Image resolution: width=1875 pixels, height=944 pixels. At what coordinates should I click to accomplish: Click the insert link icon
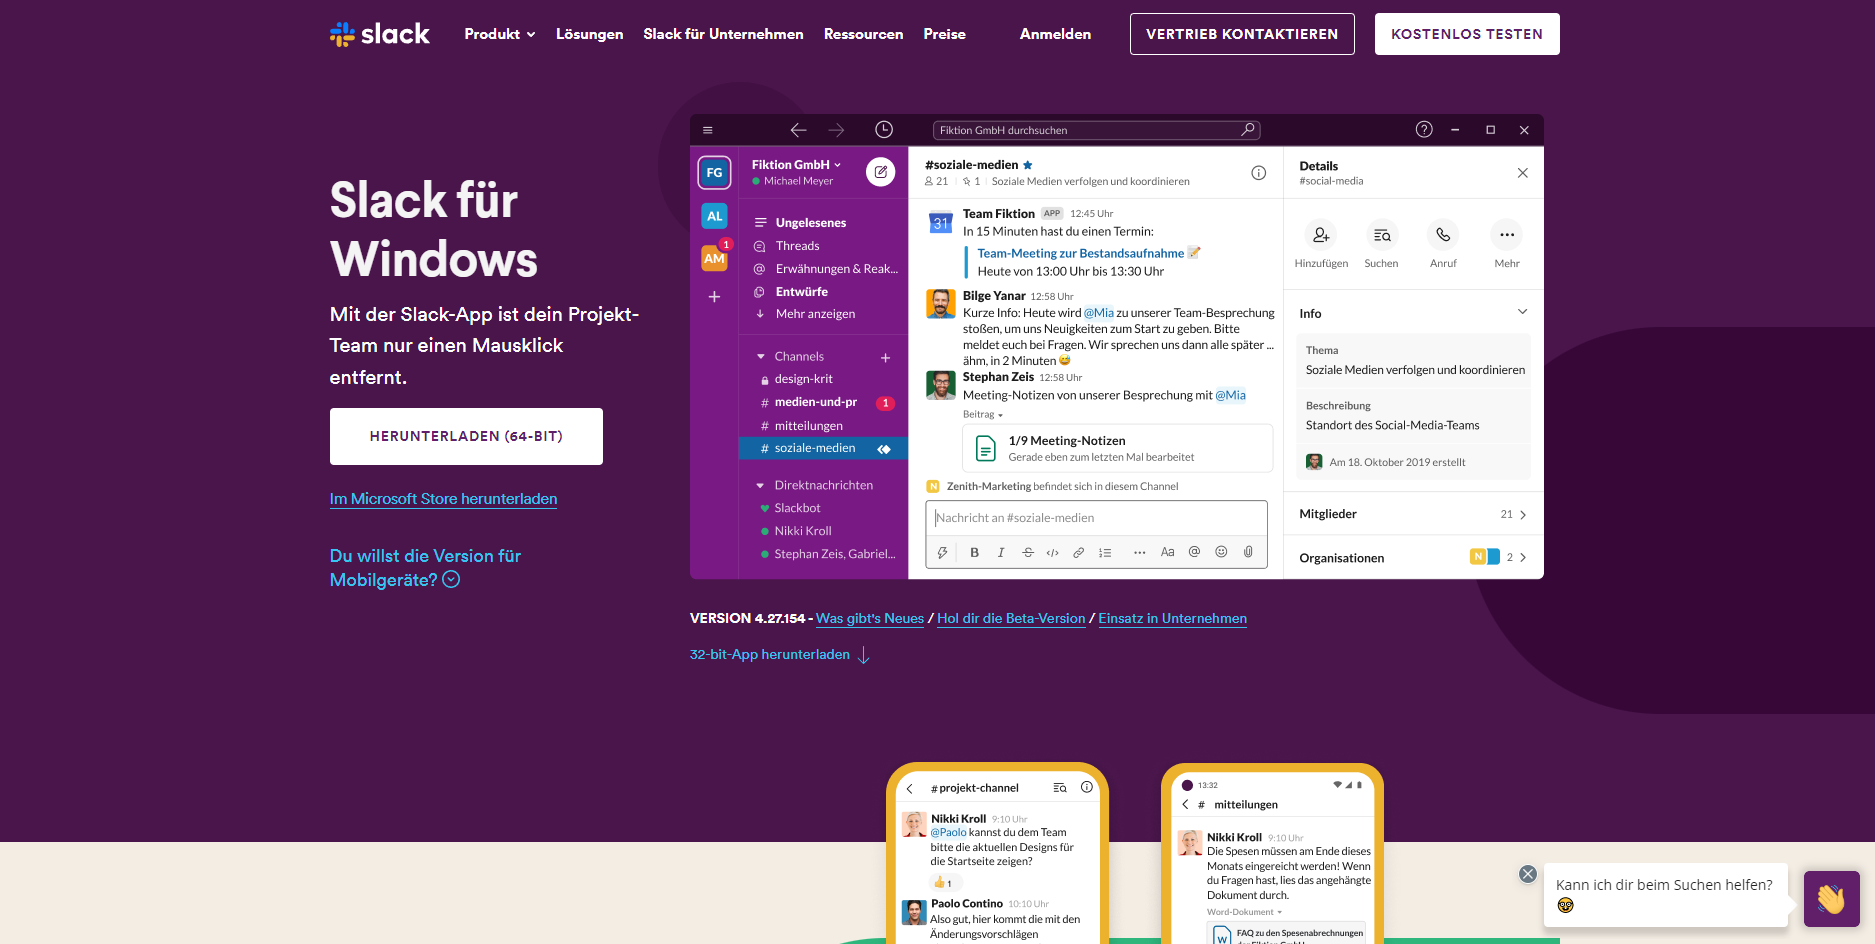1078,552
